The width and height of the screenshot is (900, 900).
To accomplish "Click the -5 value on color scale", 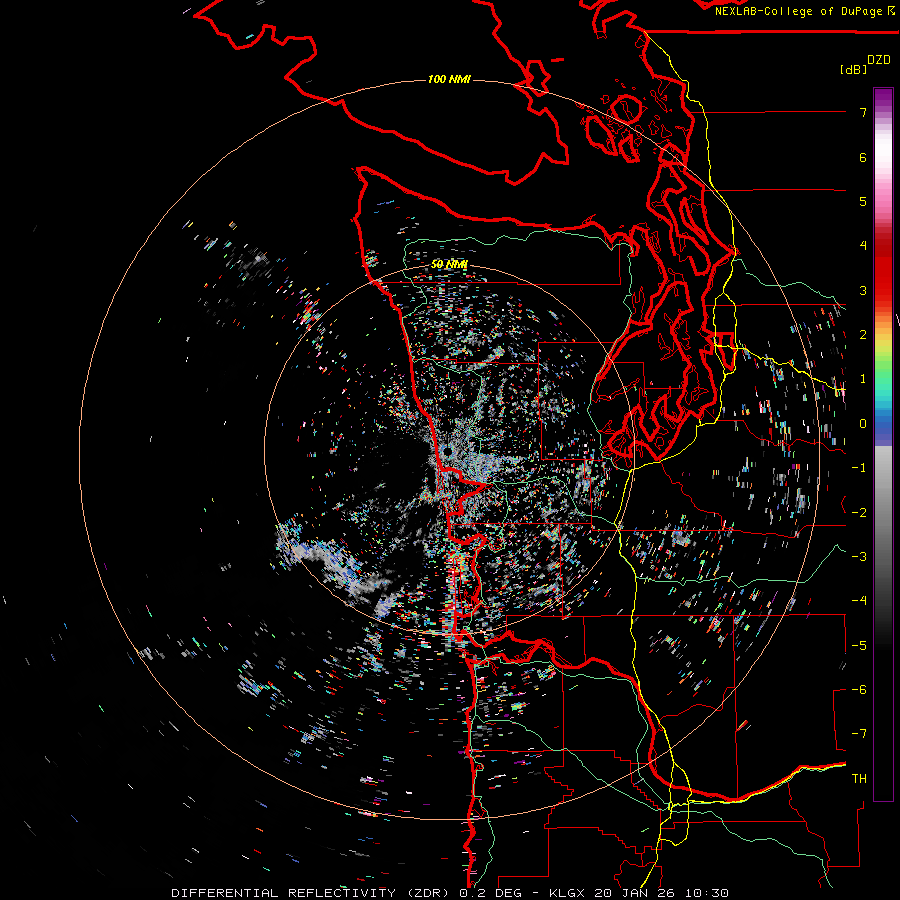I will (x=859, y=646).
